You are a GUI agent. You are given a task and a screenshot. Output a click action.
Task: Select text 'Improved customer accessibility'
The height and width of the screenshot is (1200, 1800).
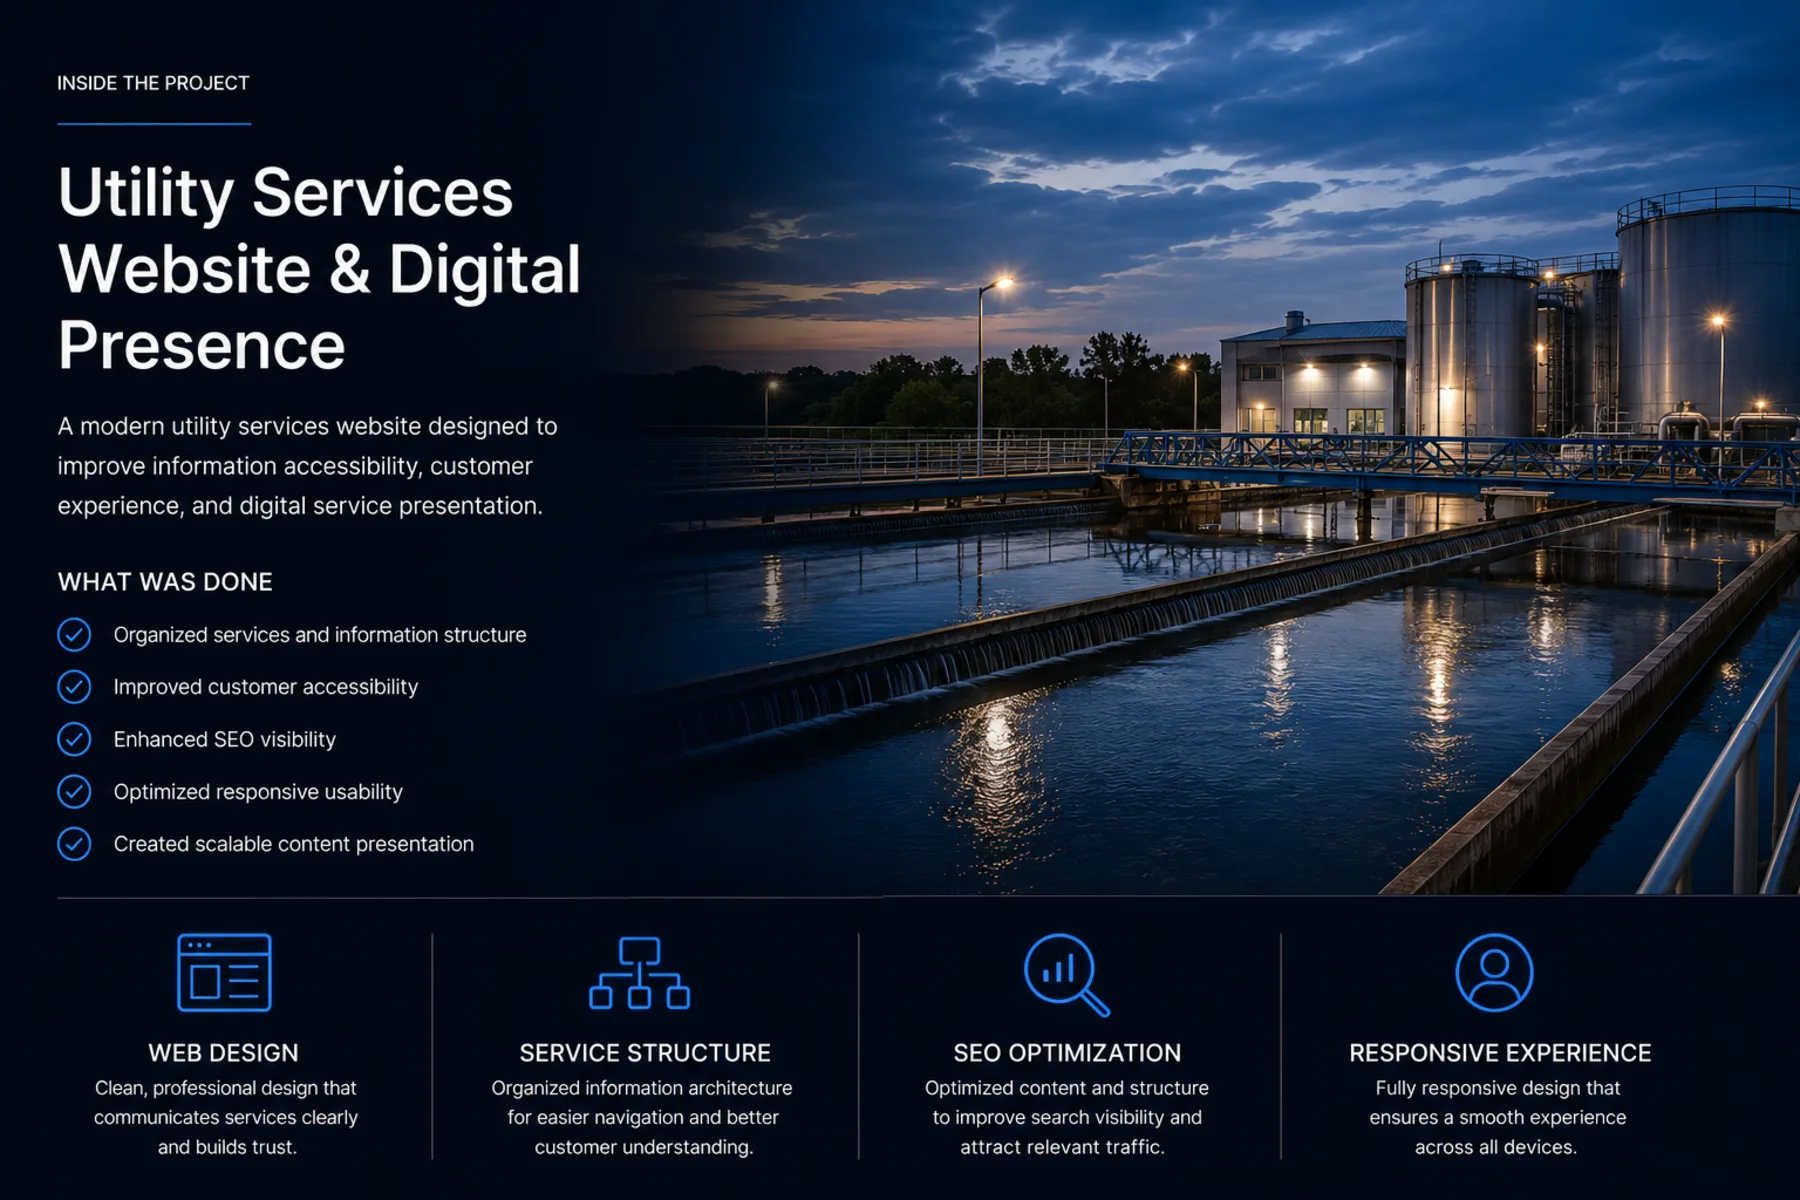[266, 687]
